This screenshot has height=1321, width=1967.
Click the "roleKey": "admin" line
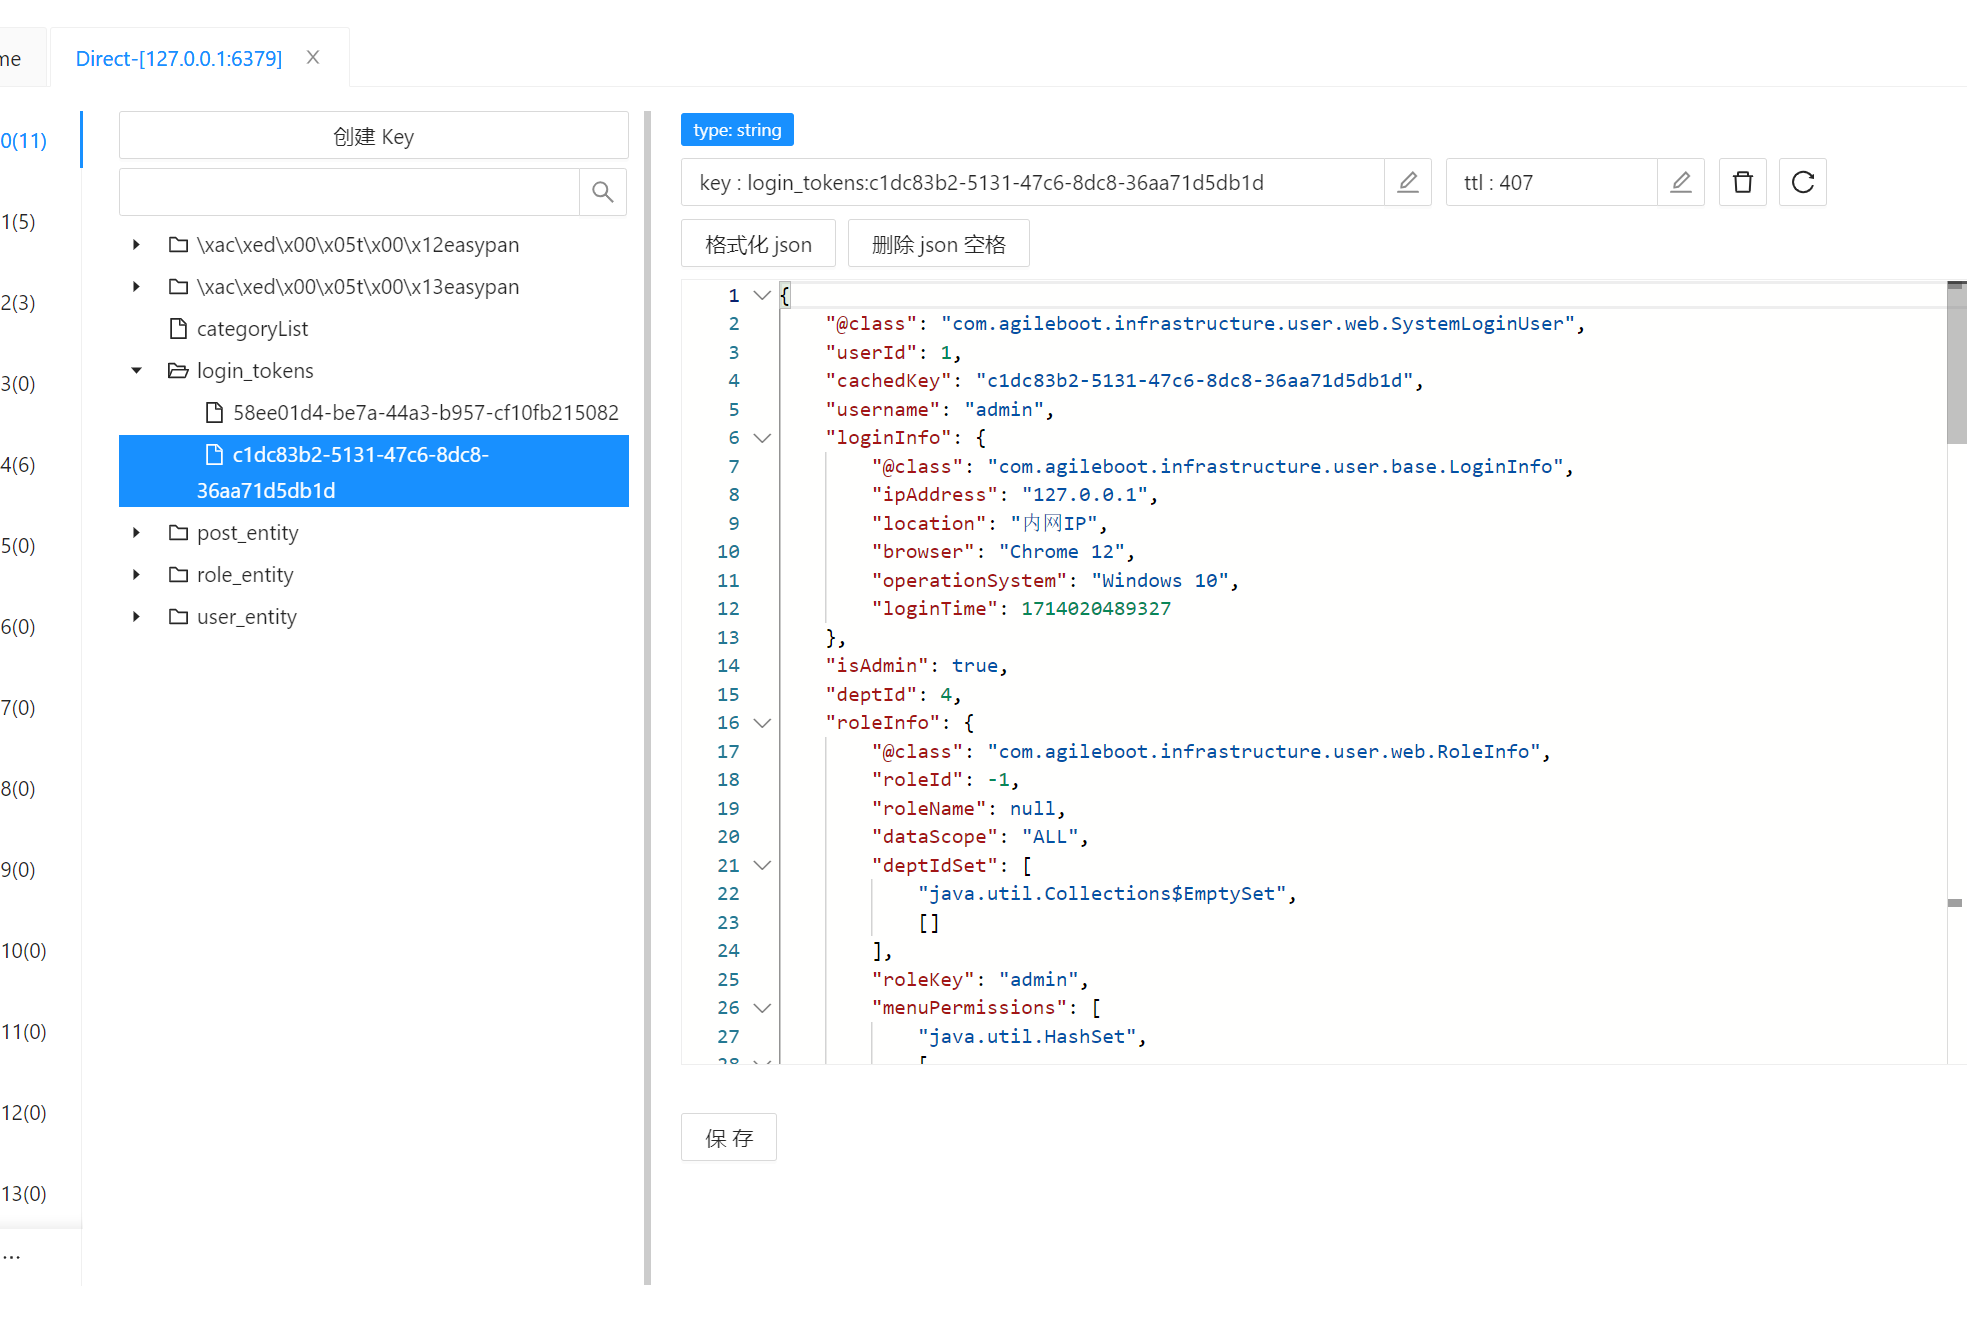pos(979,979)
